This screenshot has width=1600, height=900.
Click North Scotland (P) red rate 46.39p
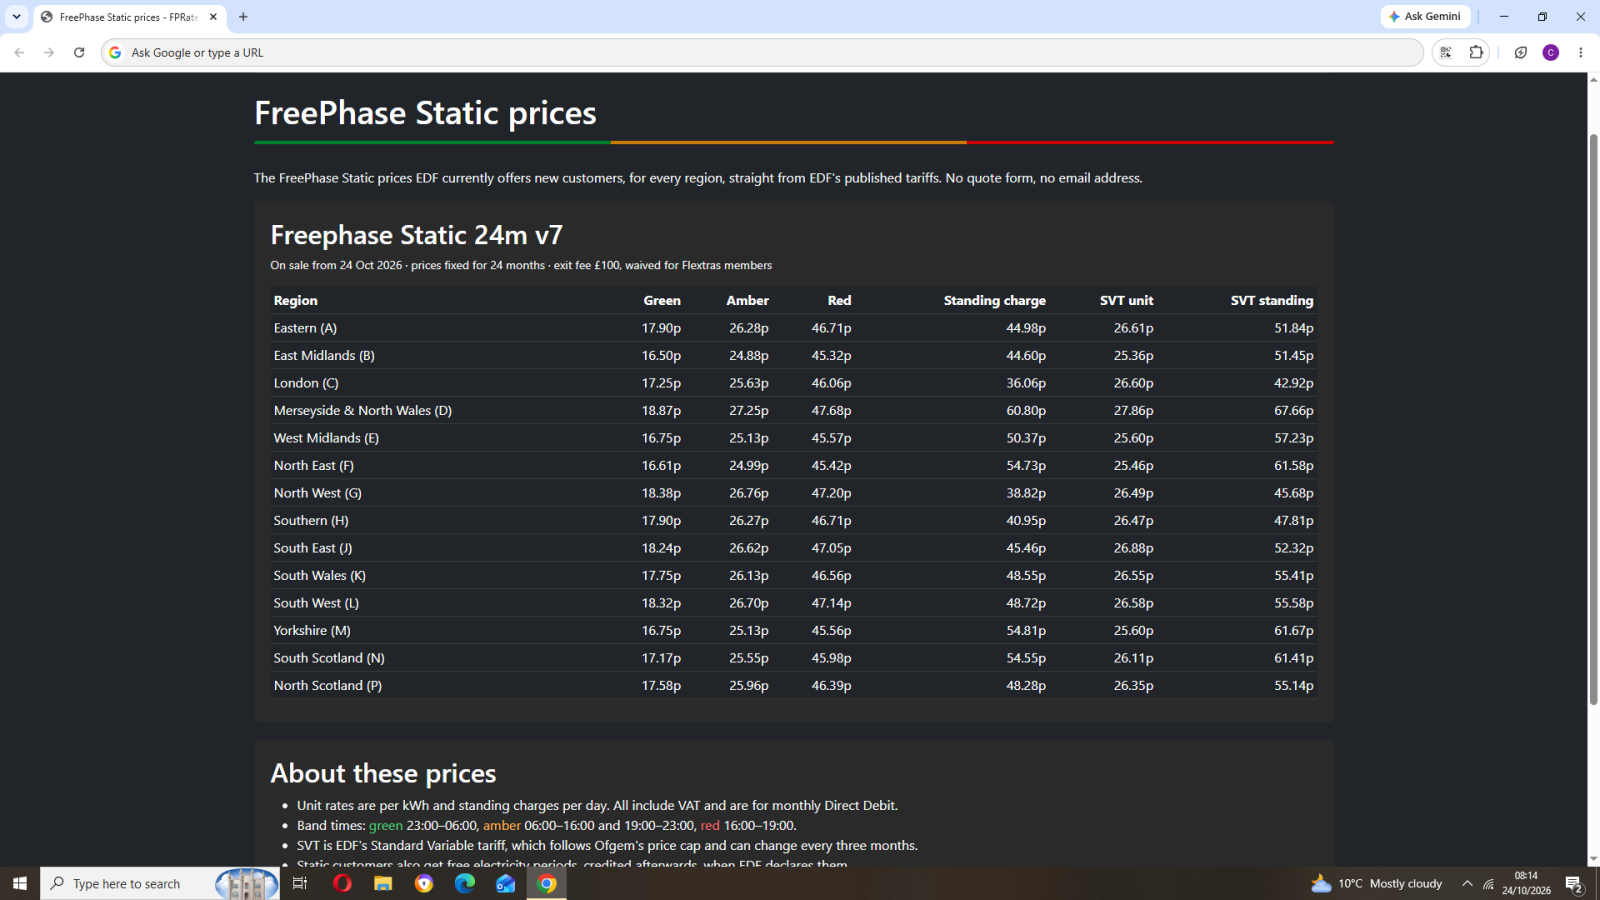(832, 686)
